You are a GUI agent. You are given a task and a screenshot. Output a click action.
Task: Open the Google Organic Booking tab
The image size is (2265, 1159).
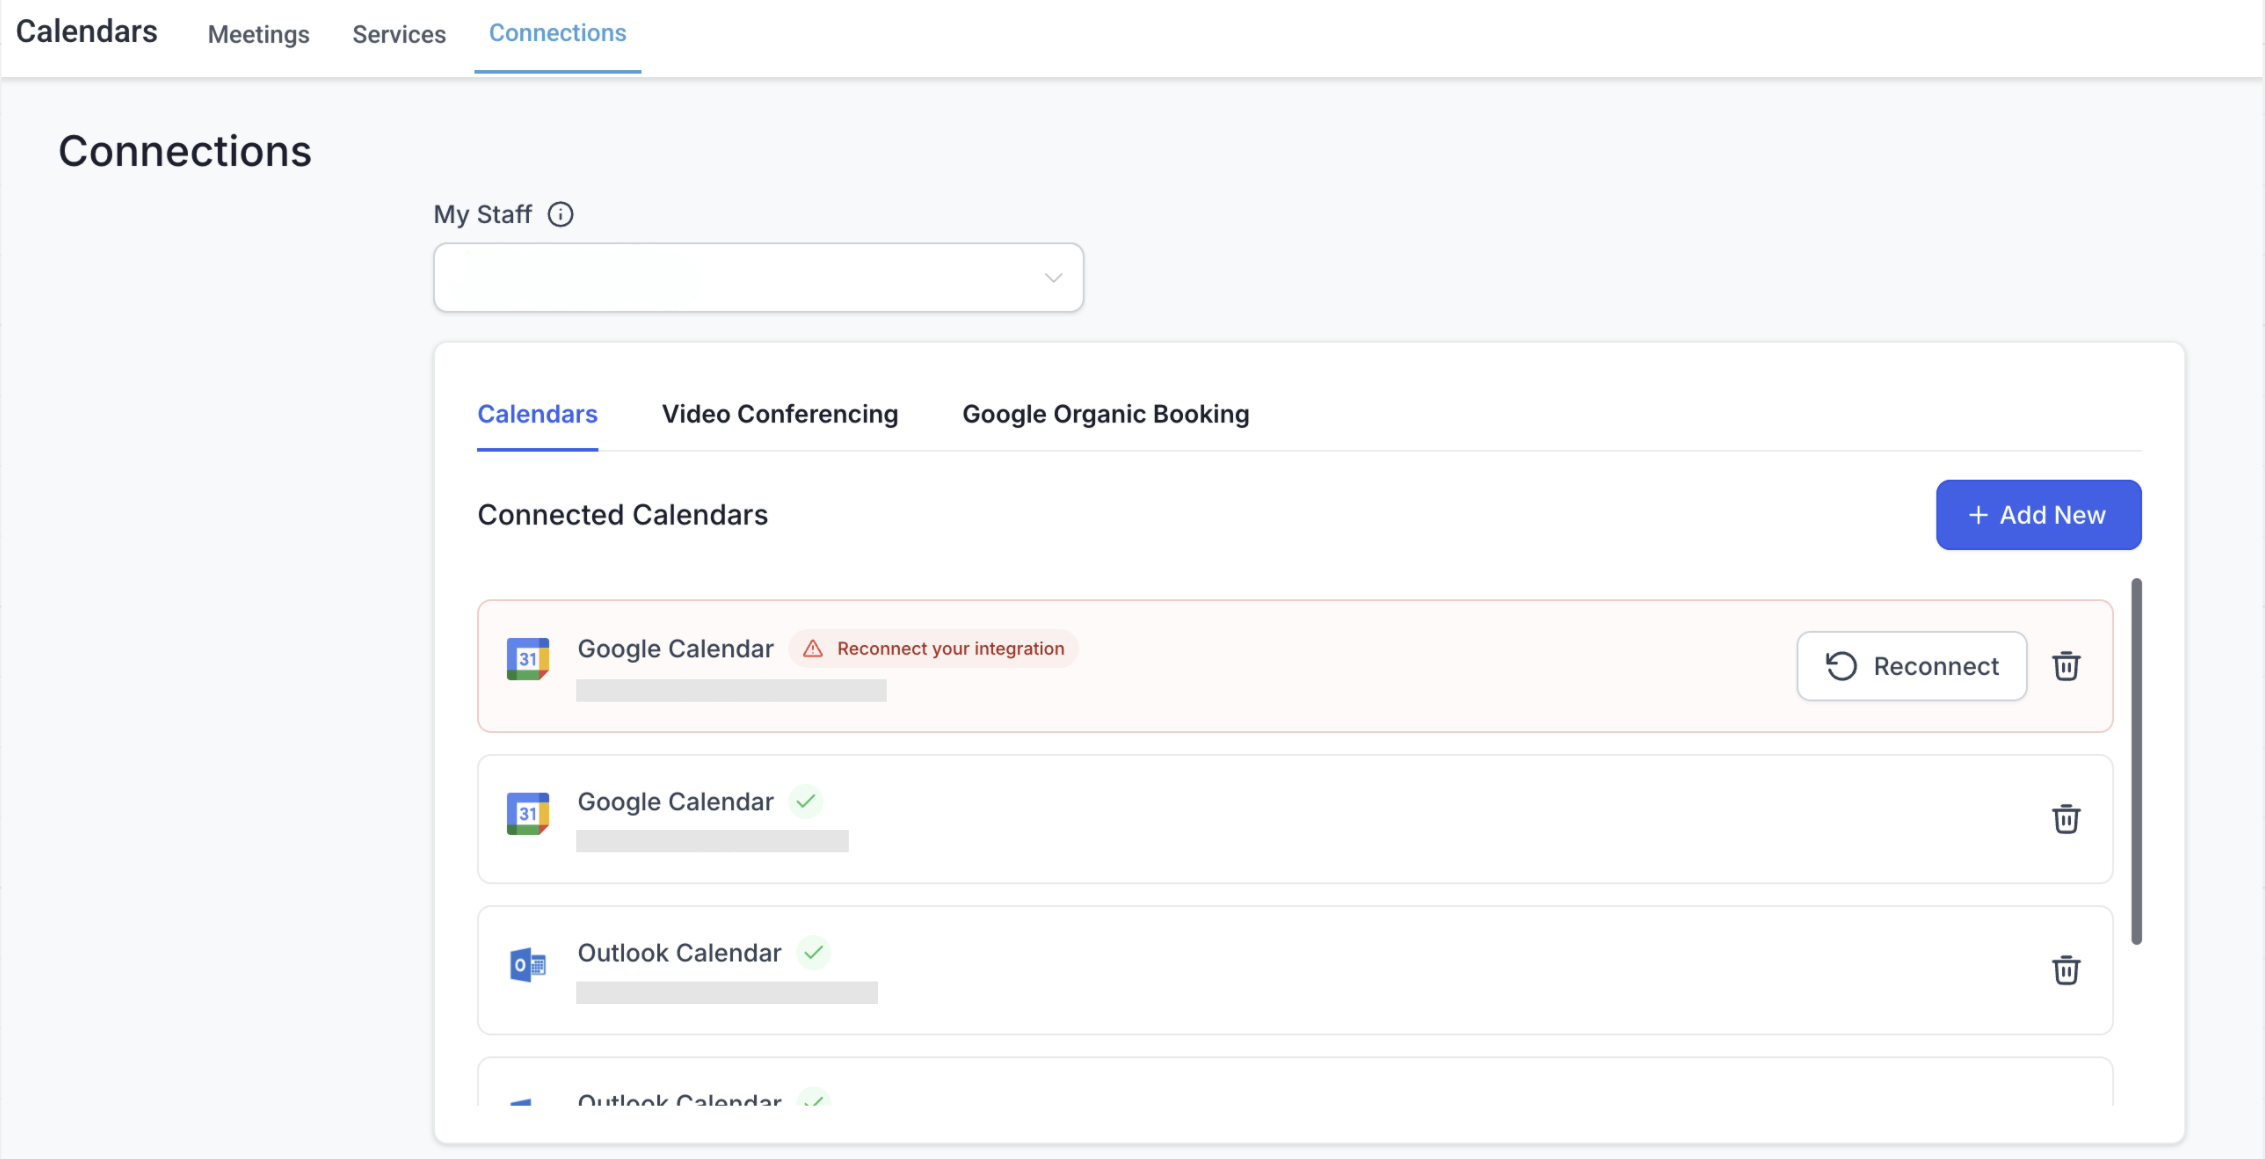(1105, 414)
